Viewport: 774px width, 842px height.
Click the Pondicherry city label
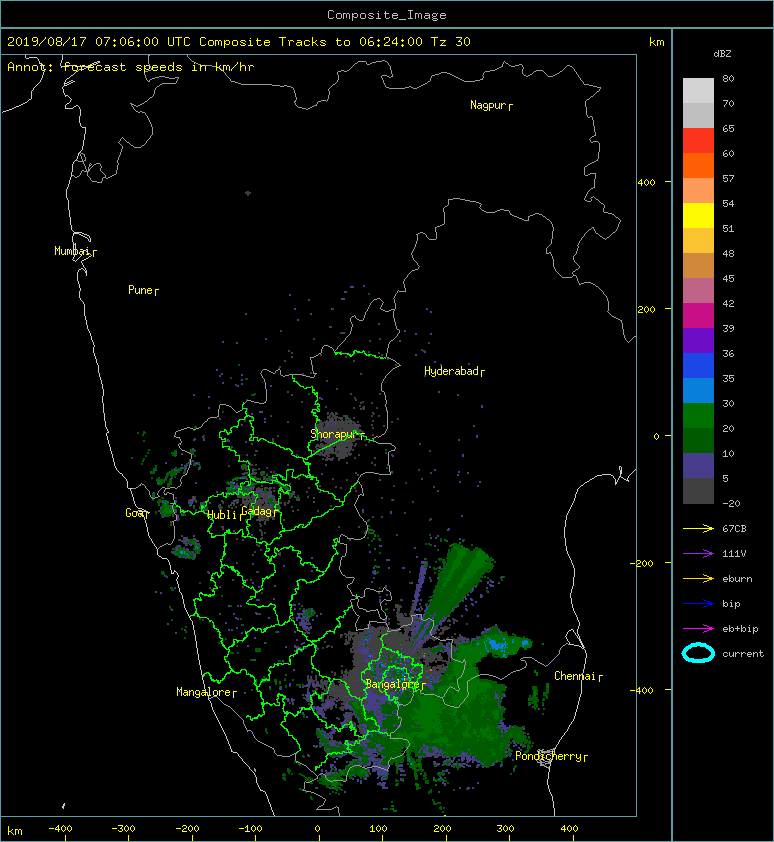click(548, 756)
